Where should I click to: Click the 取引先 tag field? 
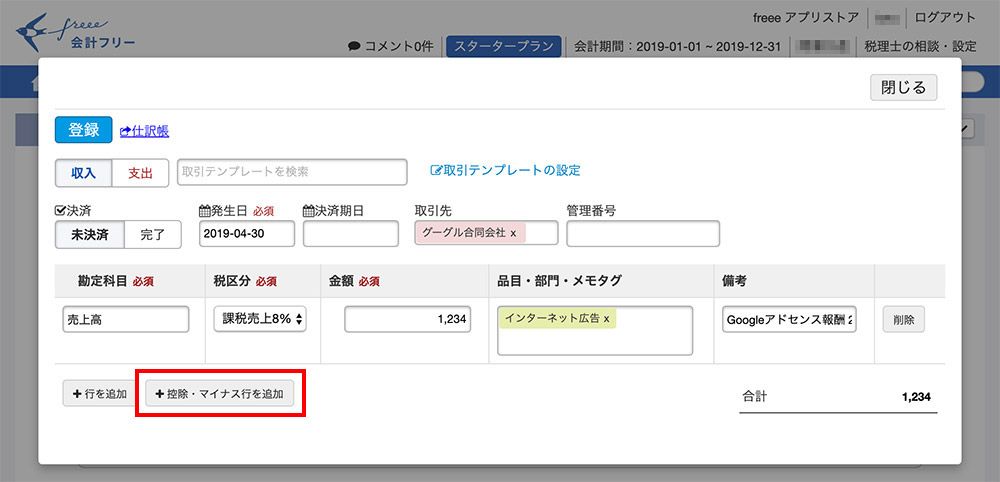(x=486, y=233)
